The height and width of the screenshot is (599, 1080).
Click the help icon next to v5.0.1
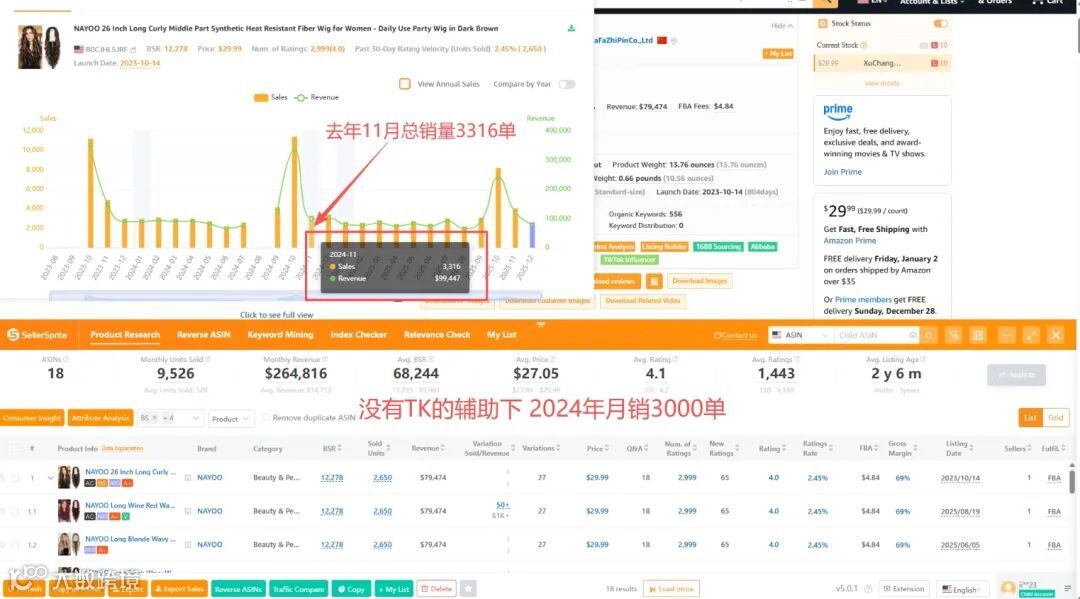(x=869, y=589)
